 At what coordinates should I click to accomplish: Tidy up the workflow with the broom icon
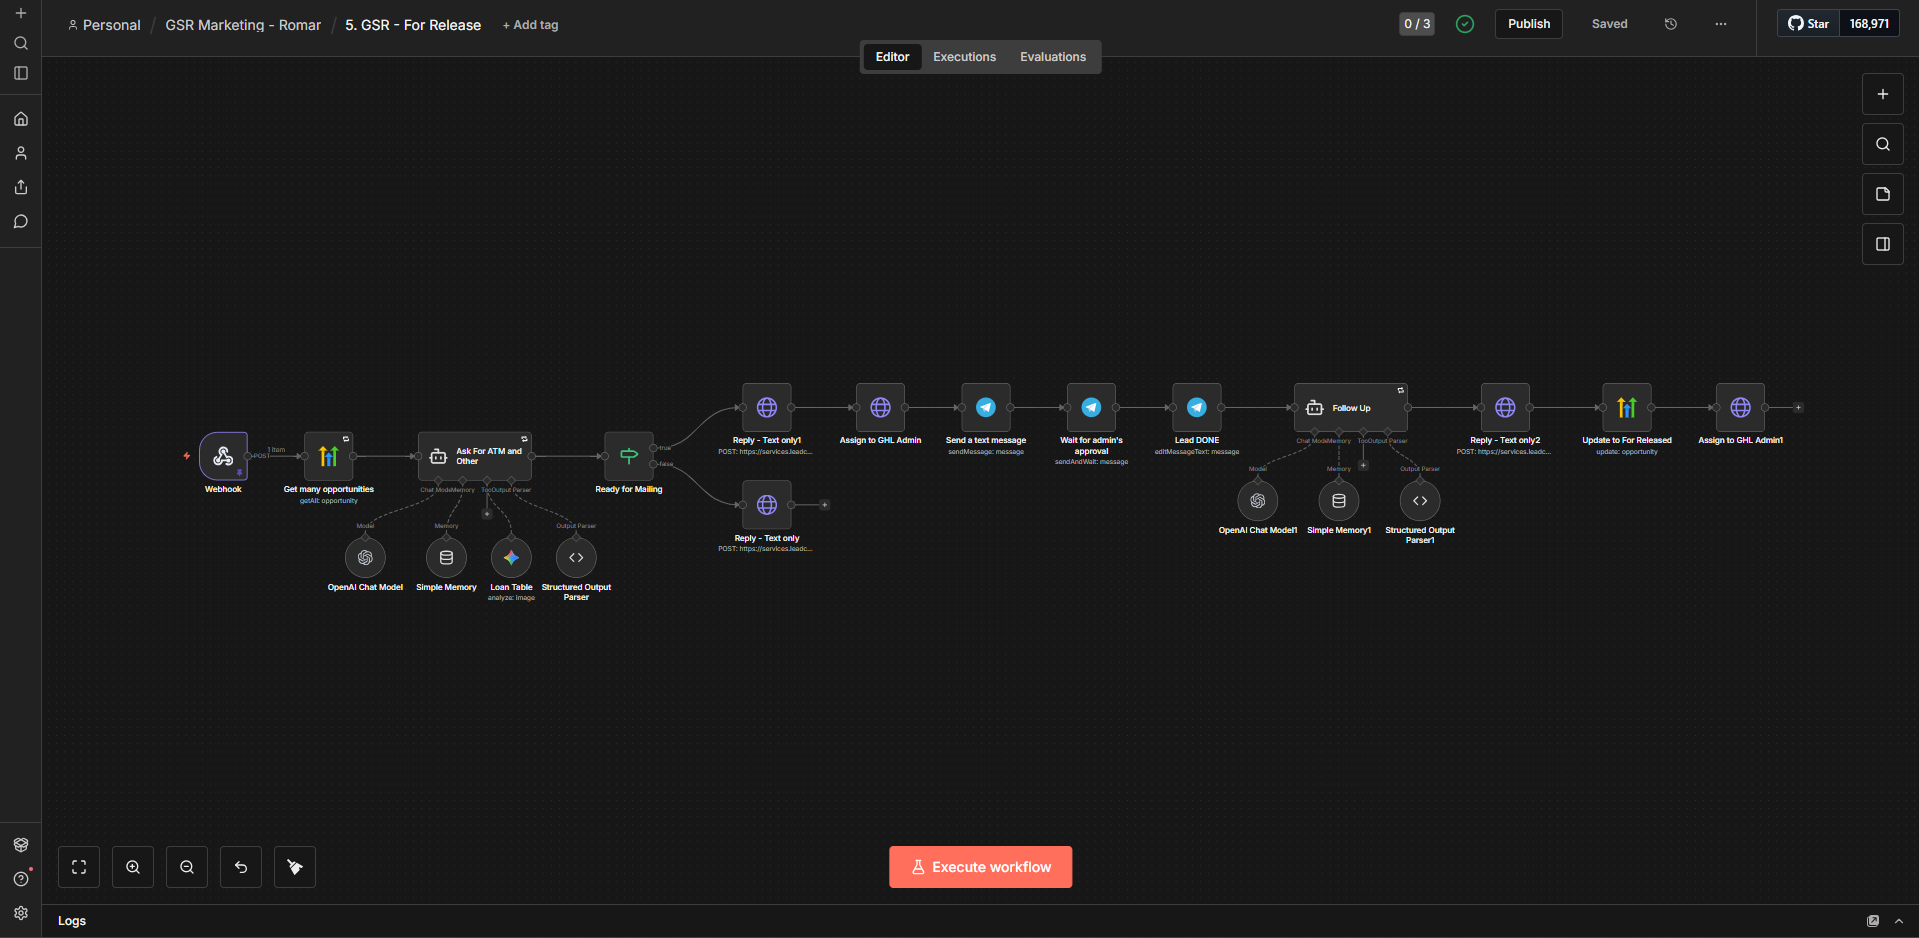[x=295, y=867]
